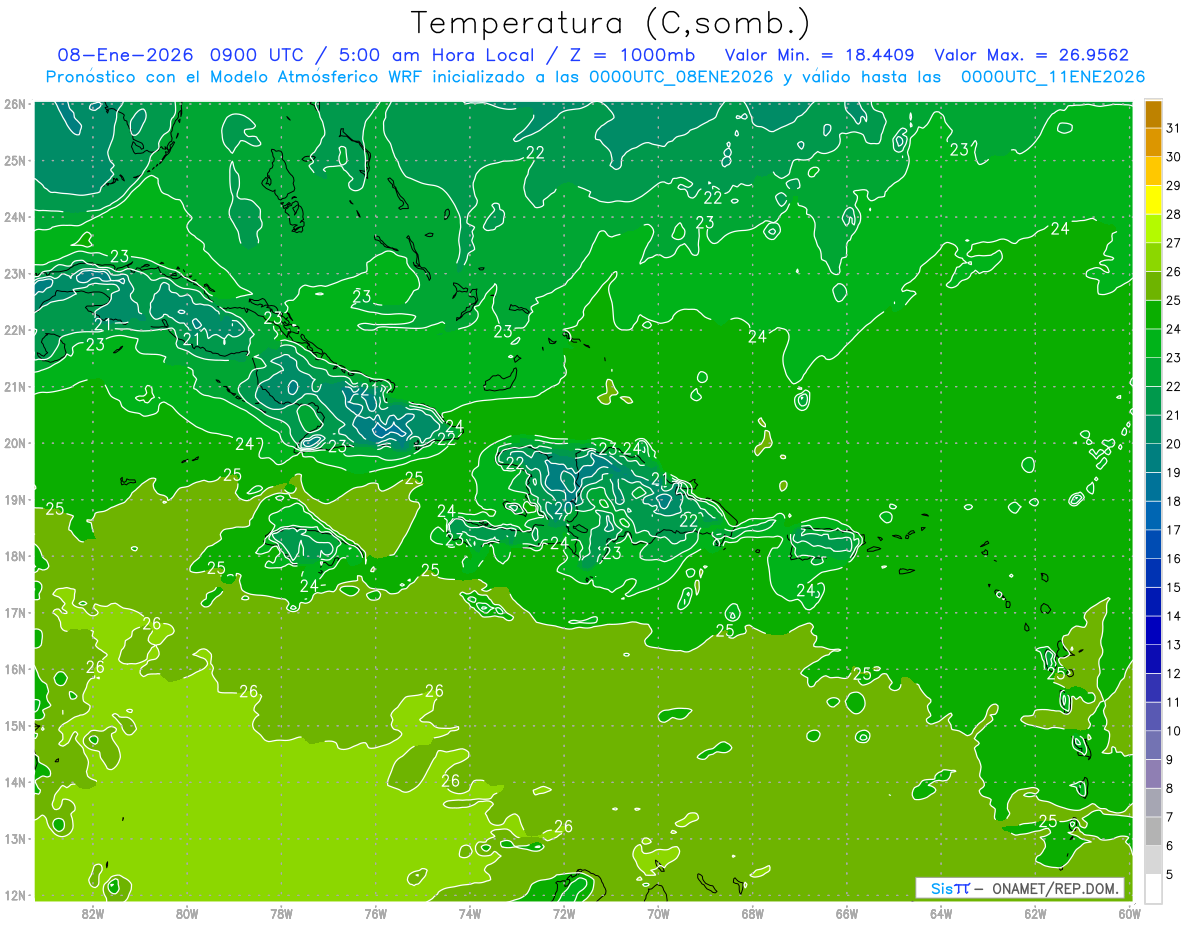The height and width of the screenshot is (927, 1200).
Task: Click the "22N" latitude axis label
Action: 14,330
